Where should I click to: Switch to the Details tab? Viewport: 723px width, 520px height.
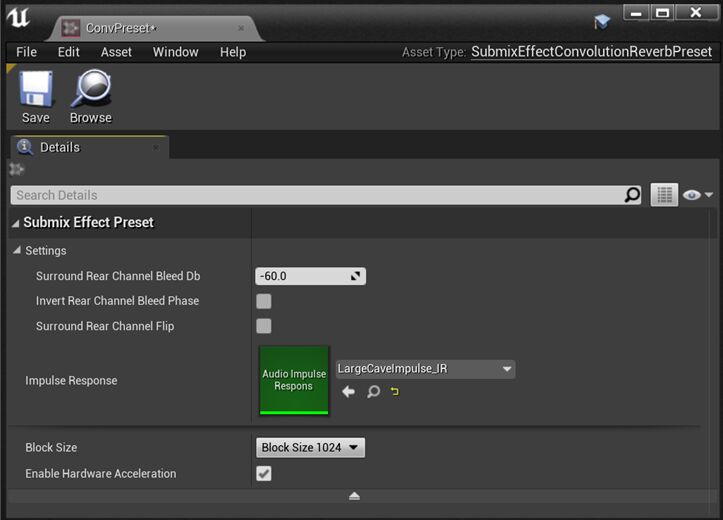(x=59, y=147)
